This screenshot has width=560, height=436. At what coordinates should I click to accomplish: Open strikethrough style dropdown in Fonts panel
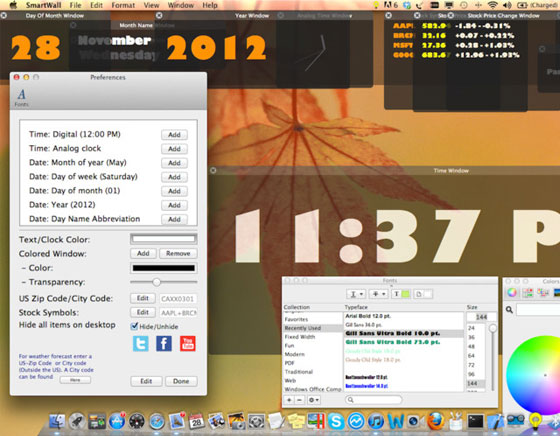(x=378, y=294)
